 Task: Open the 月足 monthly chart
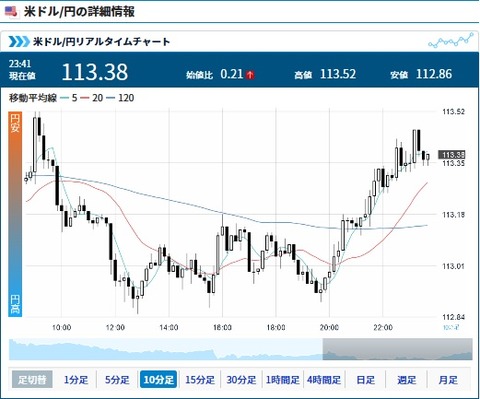(448, 379)
